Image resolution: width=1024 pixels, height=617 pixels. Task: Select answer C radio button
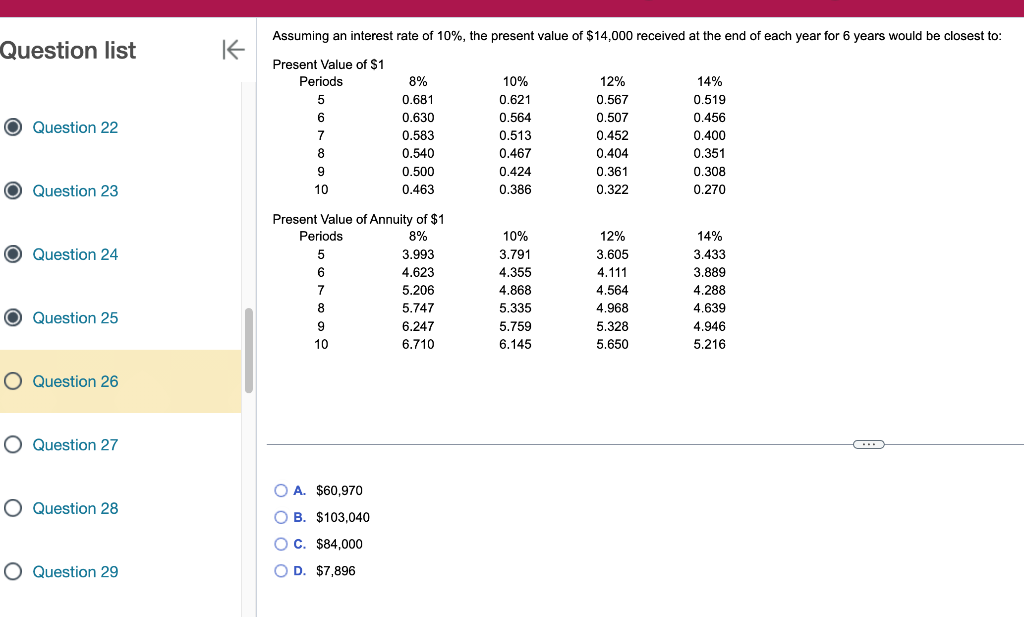coord(281,544)
